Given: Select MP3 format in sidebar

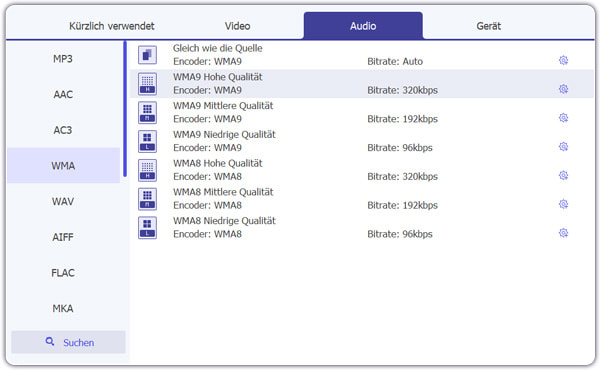Looking at the screenshot, I should coord(63,59).
